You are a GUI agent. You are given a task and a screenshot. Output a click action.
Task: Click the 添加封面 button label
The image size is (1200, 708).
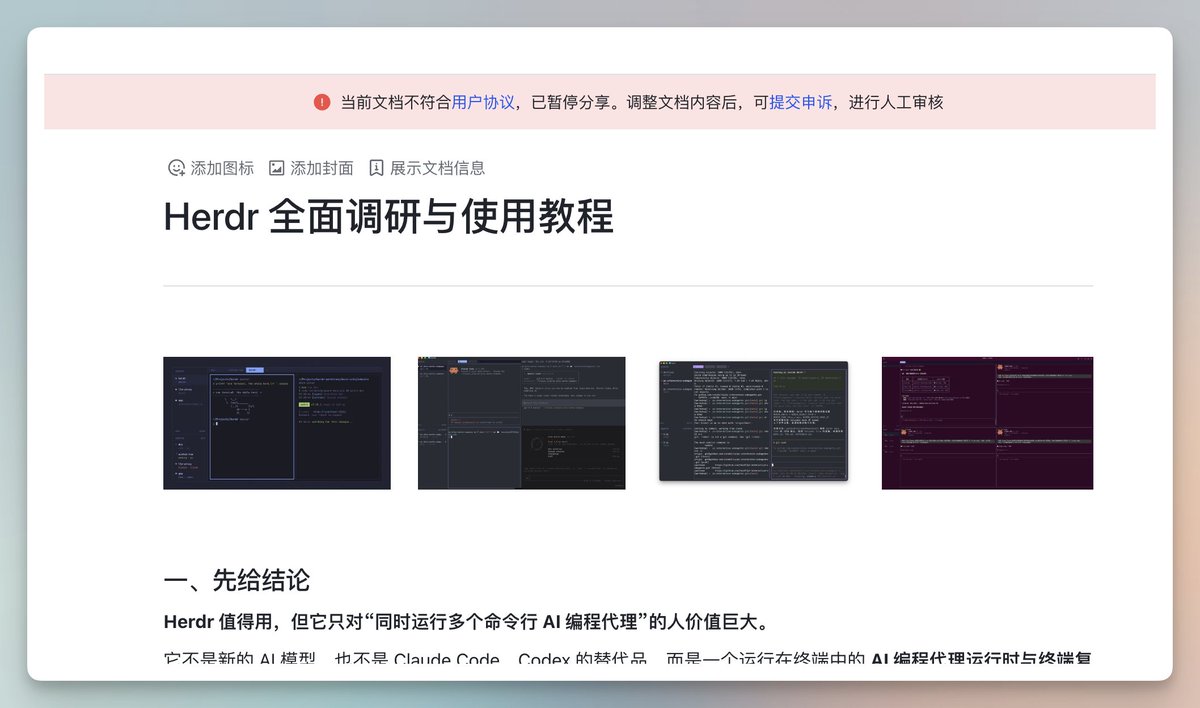[x=322, y=168]
